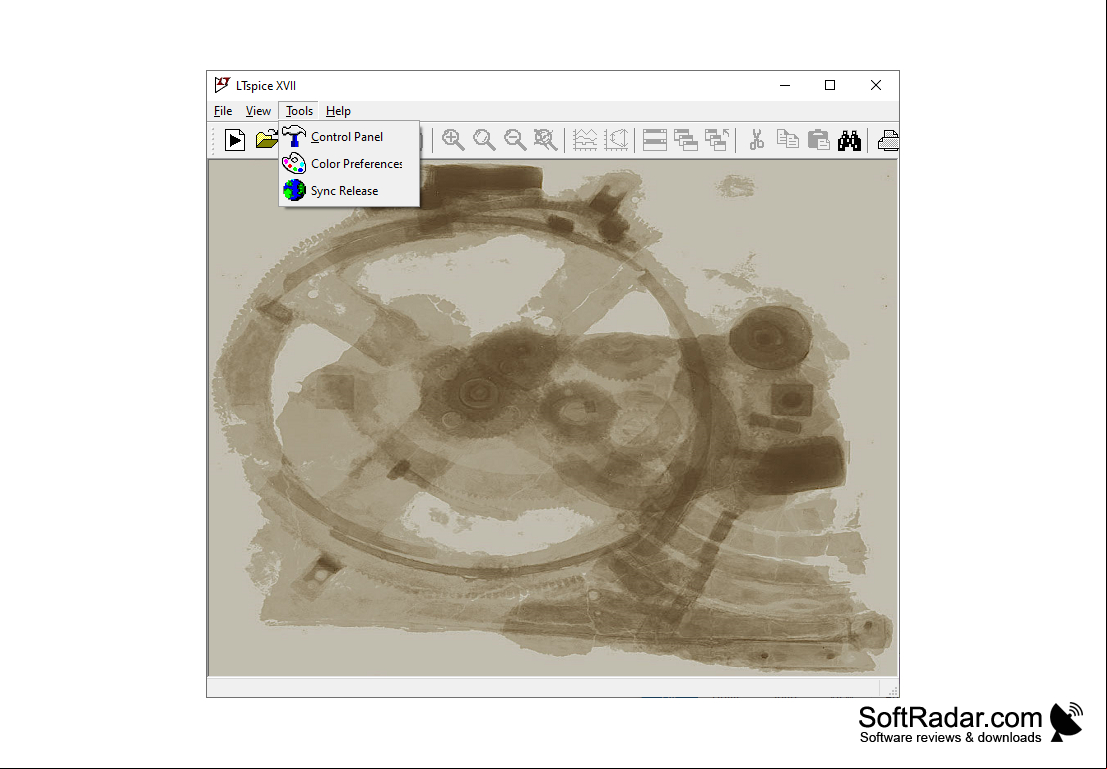The width and height of the screenshot is (1107, 769).
Task: Open the Help menu
Action: click(338, 111)
